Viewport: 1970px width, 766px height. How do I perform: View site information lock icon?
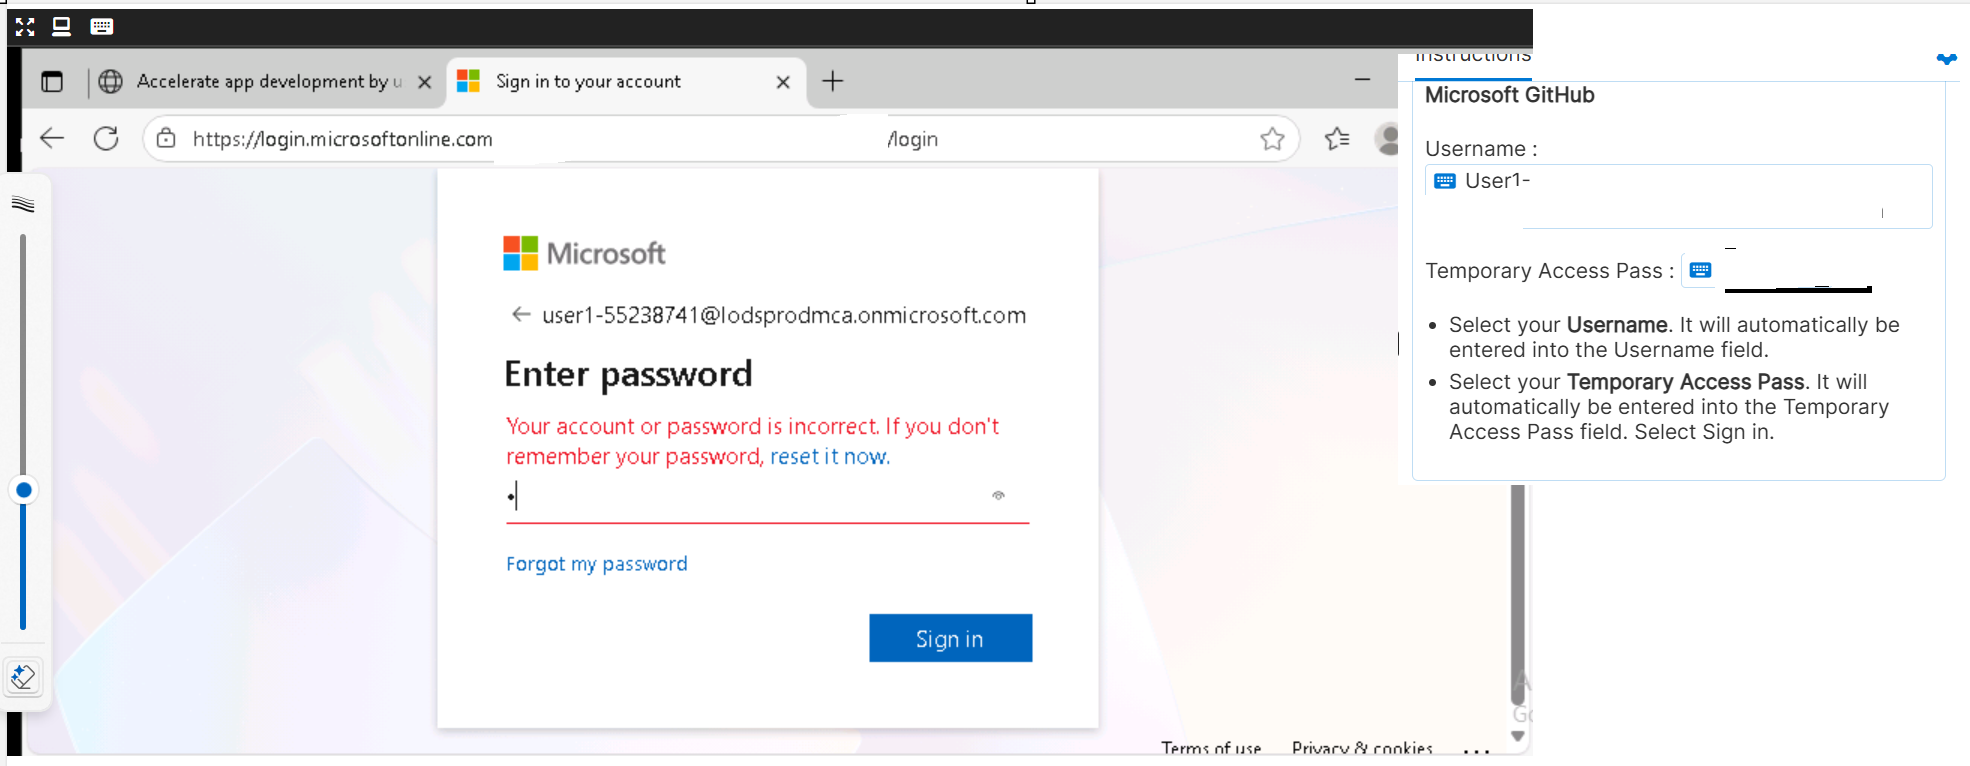[x=166, y=138]
